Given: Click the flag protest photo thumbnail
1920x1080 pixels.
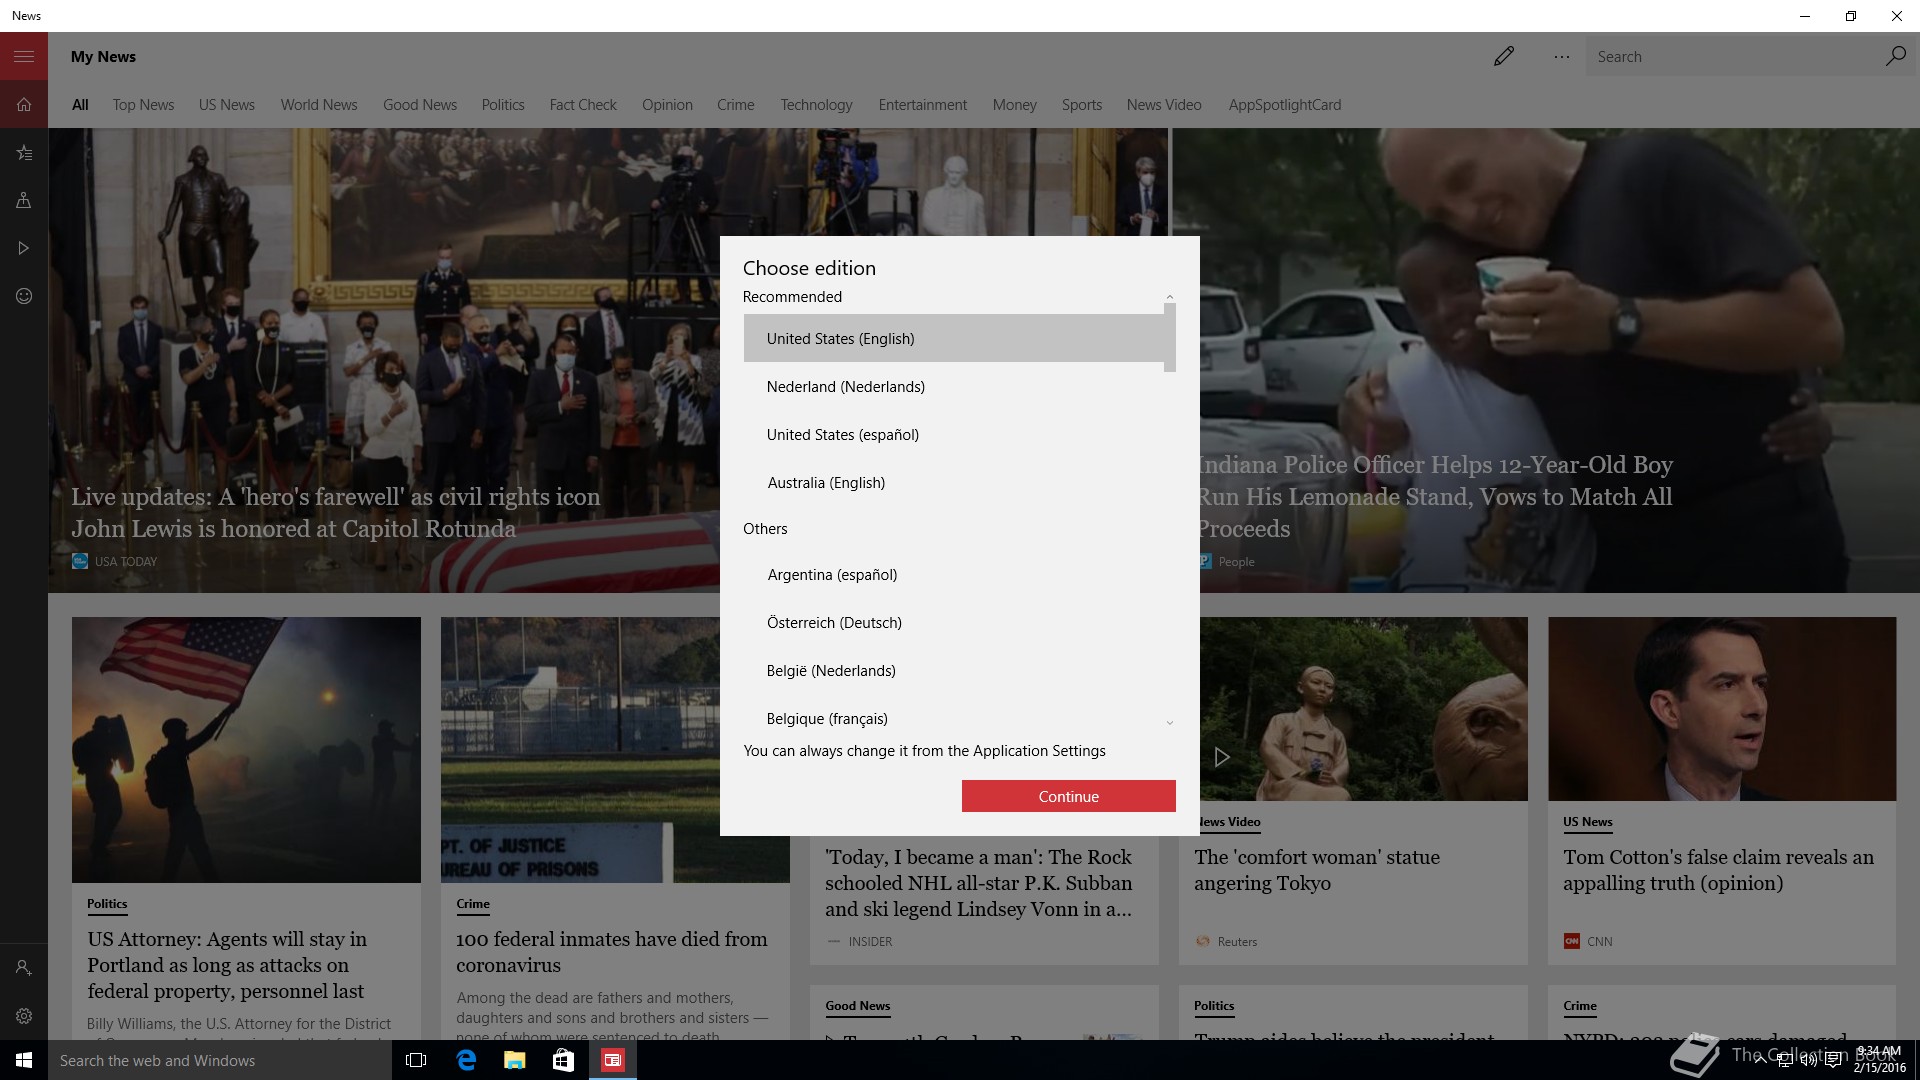Looking at the screenshot, I should tap(246, 749).
